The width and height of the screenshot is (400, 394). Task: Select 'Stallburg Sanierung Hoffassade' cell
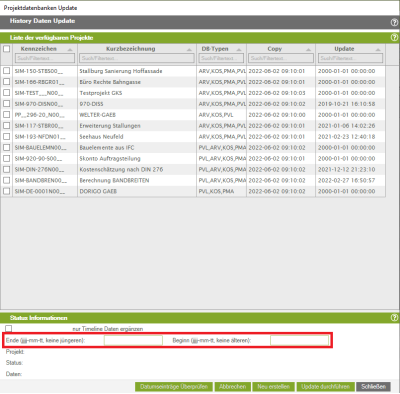(121, 71)
